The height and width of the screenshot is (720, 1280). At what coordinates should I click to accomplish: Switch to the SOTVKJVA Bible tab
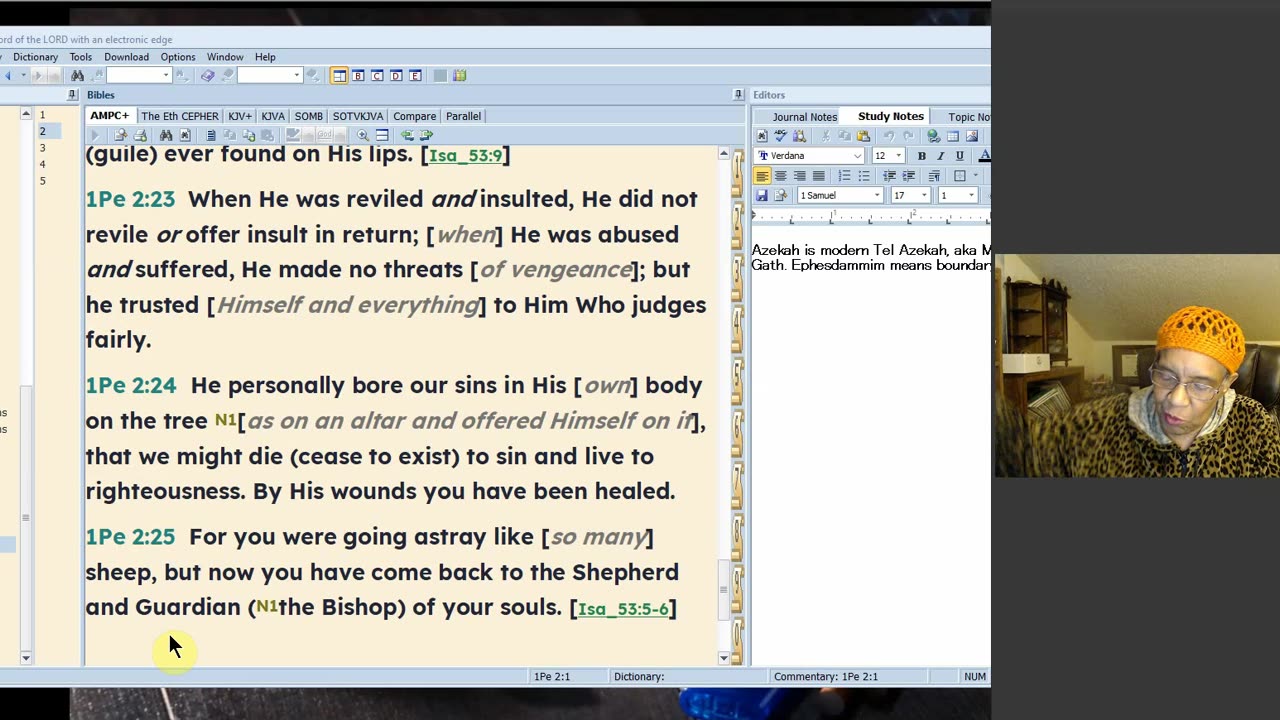[358, 116]
